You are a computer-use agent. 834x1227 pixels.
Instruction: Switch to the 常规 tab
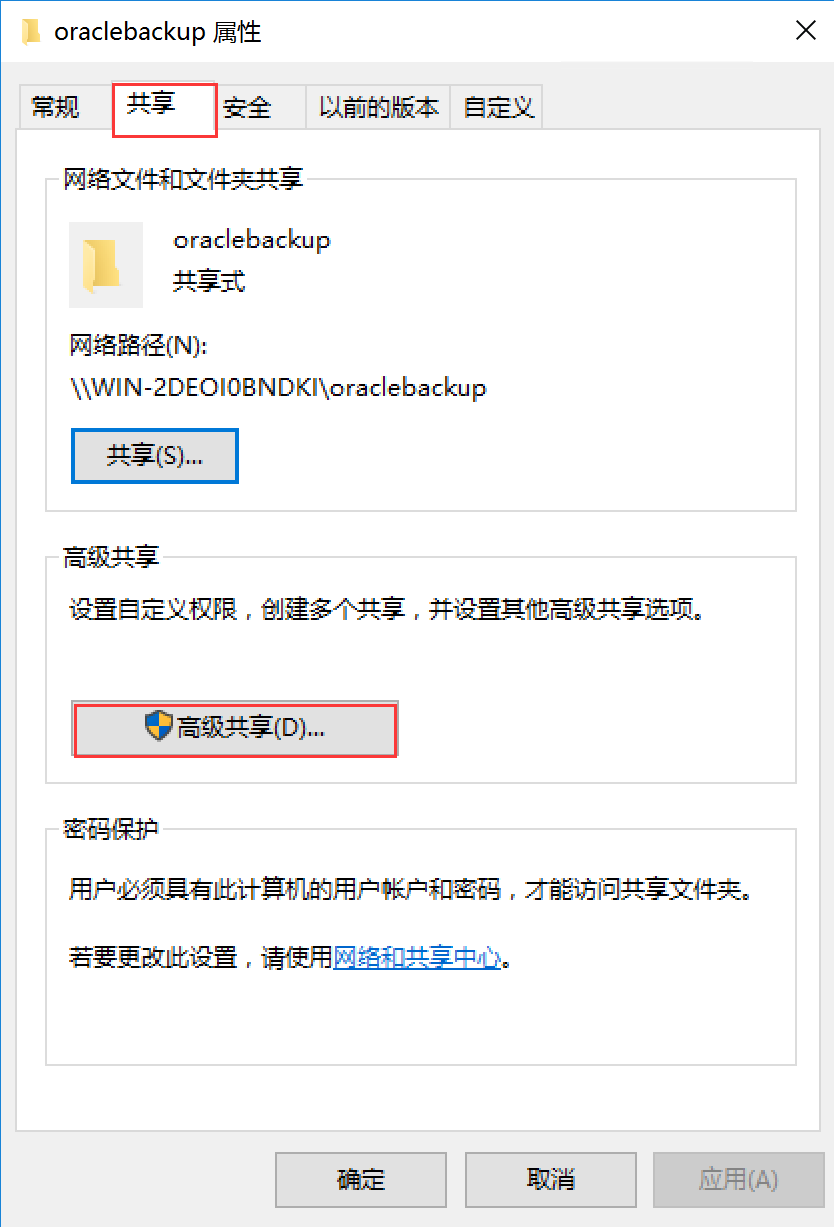(x=56, y=107)
